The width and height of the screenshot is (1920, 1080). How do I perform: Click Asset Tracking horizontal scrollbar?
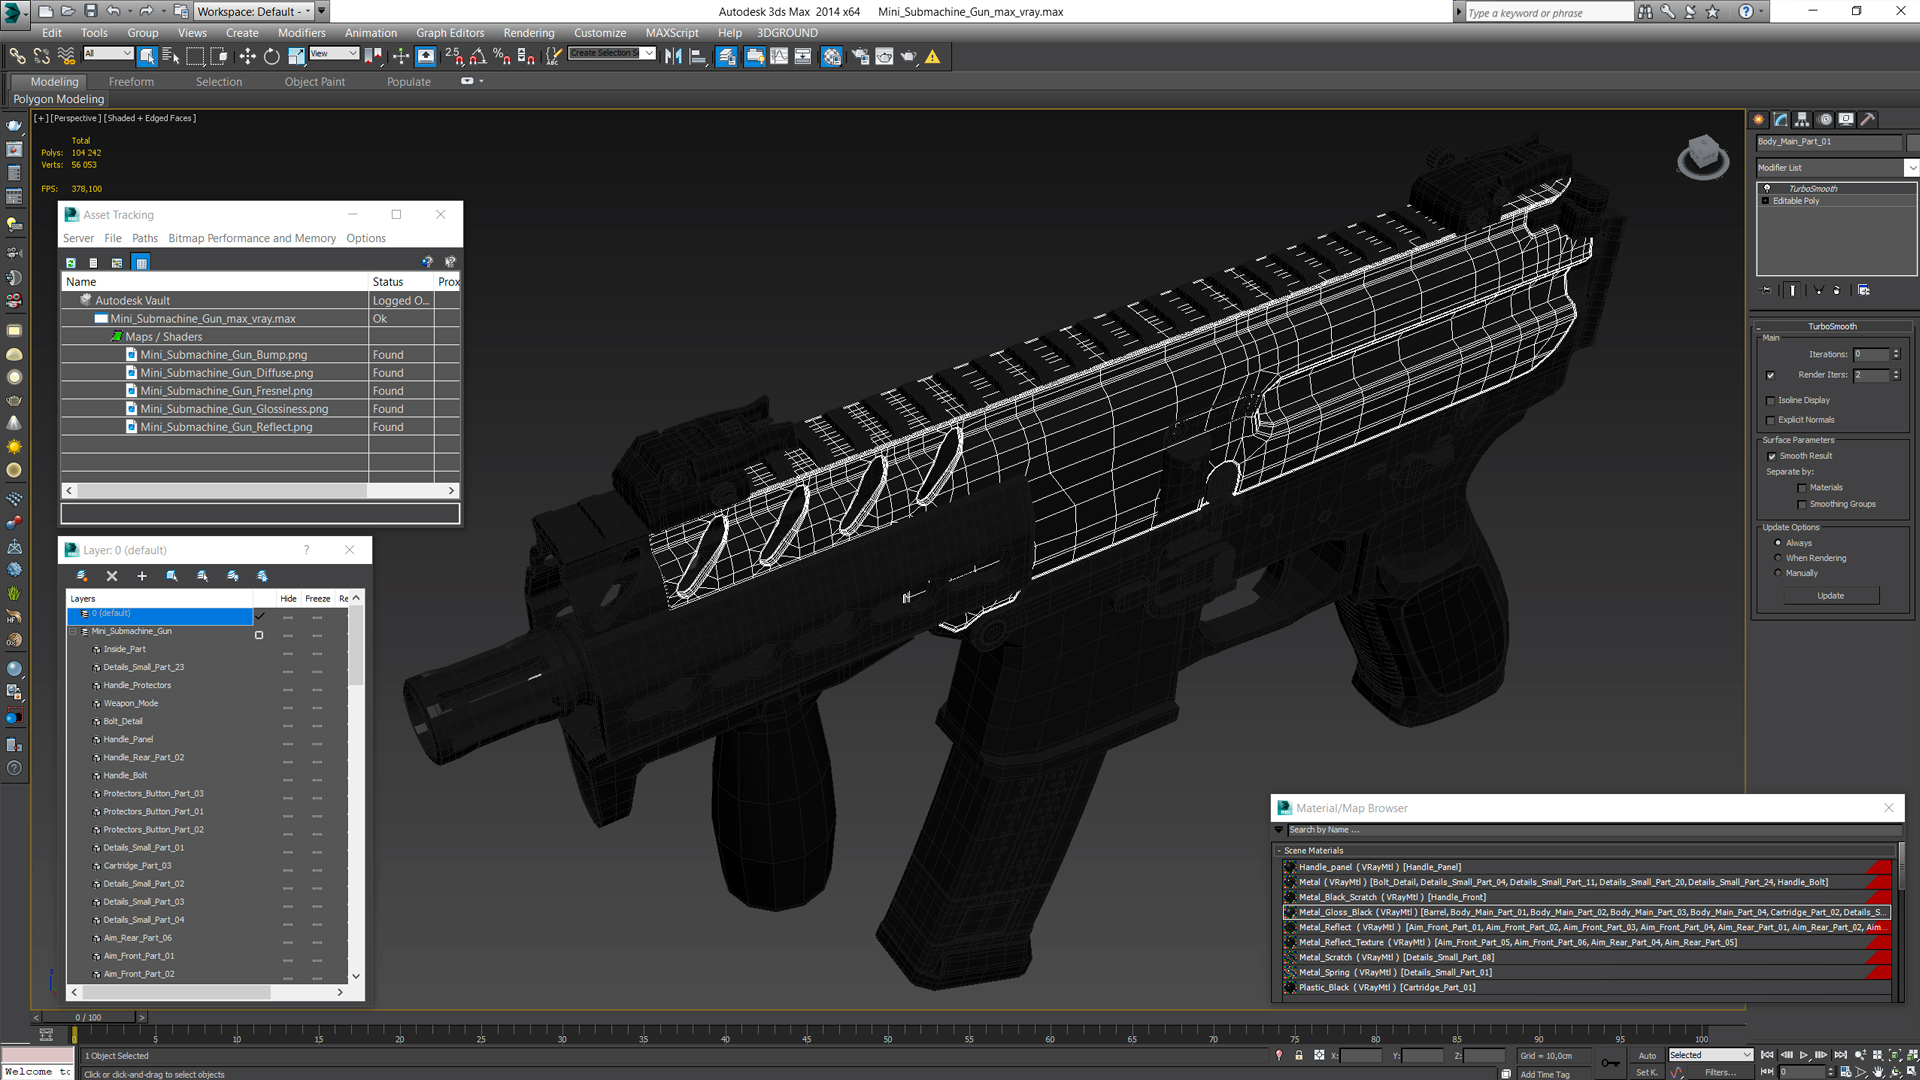[x=222, y=490]
